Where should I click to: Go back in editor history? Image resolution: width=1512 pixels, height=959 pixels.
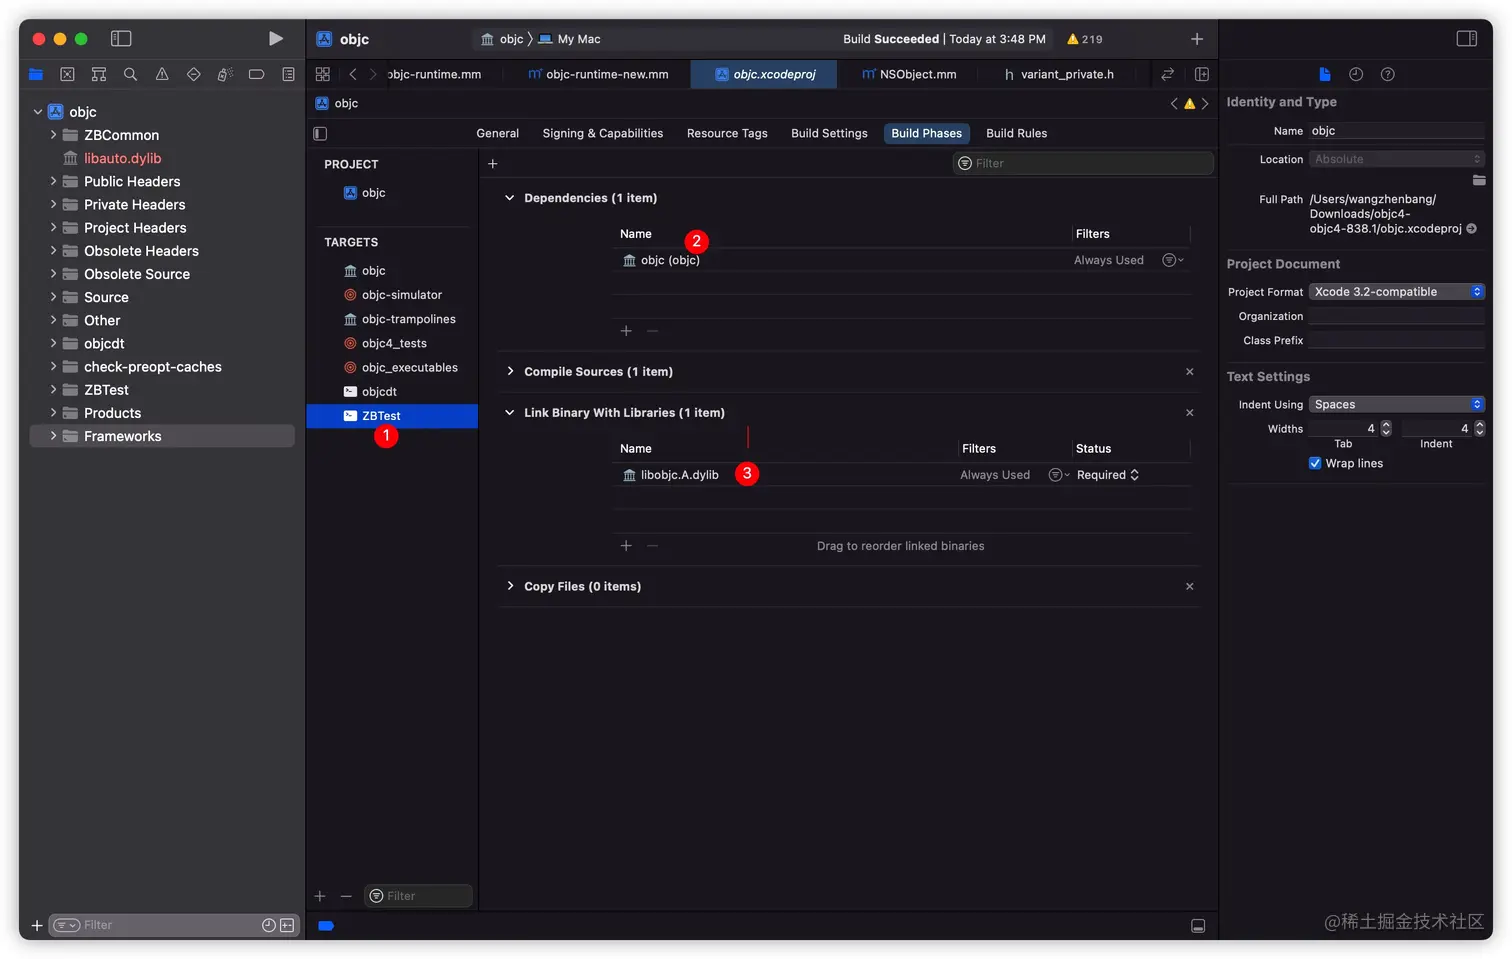pos(353,74)
